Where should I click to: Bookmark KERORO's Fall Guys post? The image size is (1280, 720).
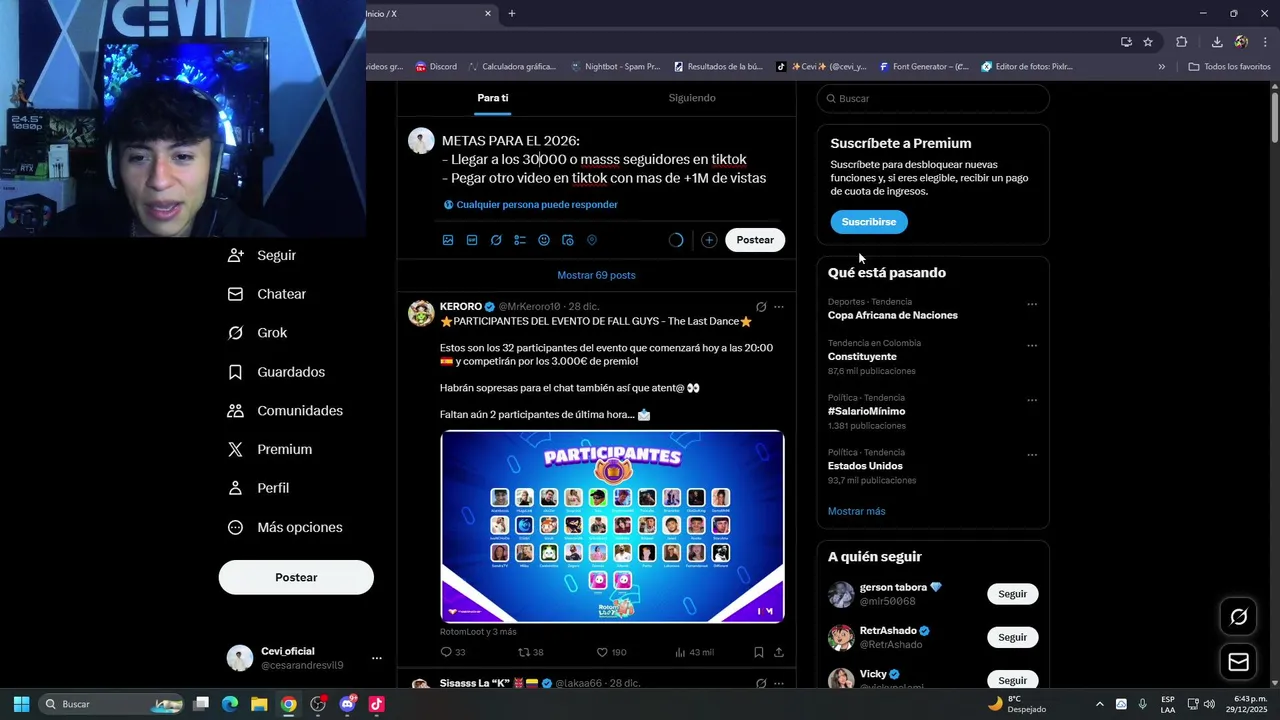(759, 652)
